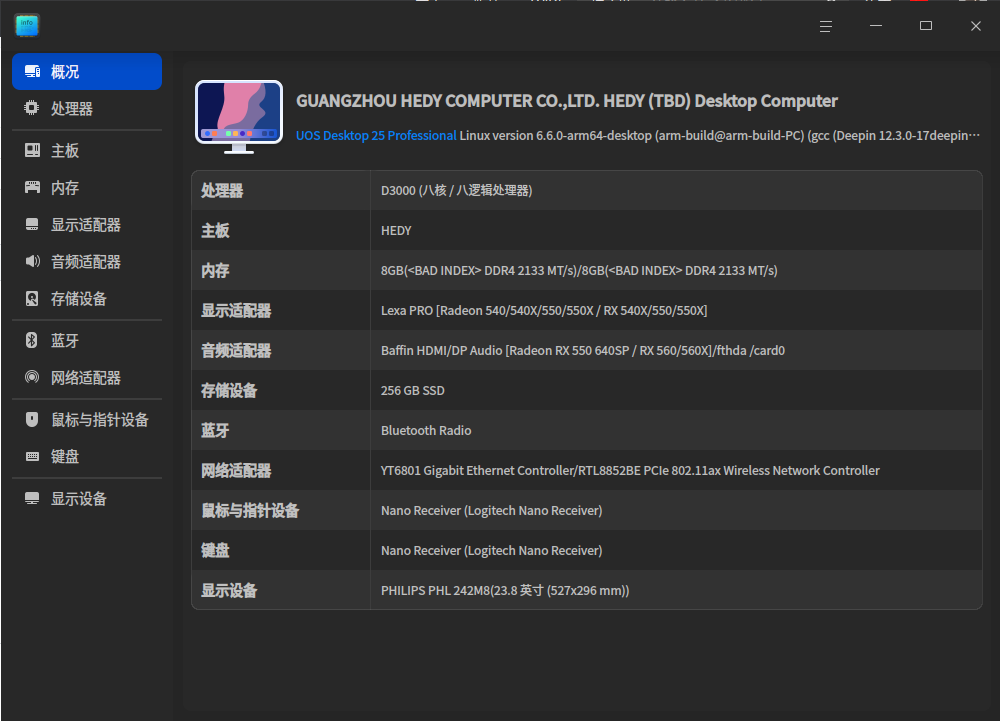The width and height of the screenshot is (1000, 721).
Task: Click the Linux version 6.6.0-arm64-desktop text
Action: pyautogui.click(x=719, y=136)
